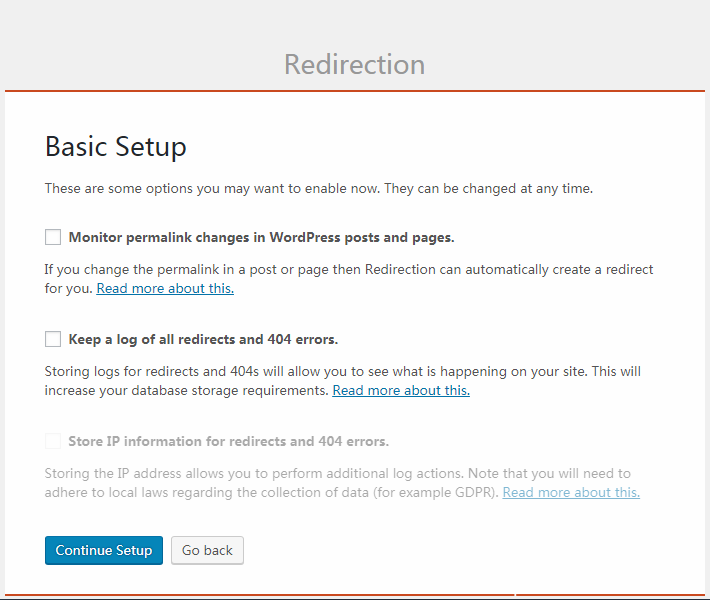710x600 pixels.
Task: Click the paragraph about storing logs and 404s
Action: click(342, 372)
